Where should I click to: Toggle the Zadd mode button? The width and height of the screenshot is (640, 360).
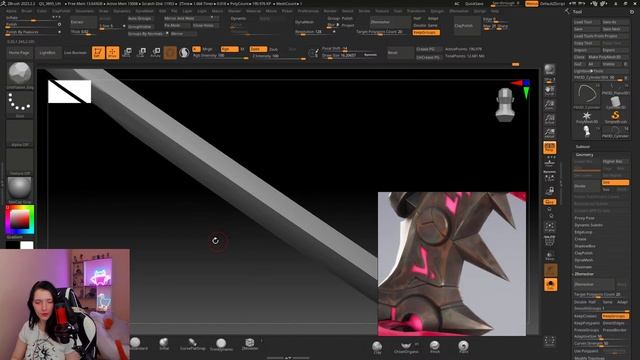(x=258, y=49)
